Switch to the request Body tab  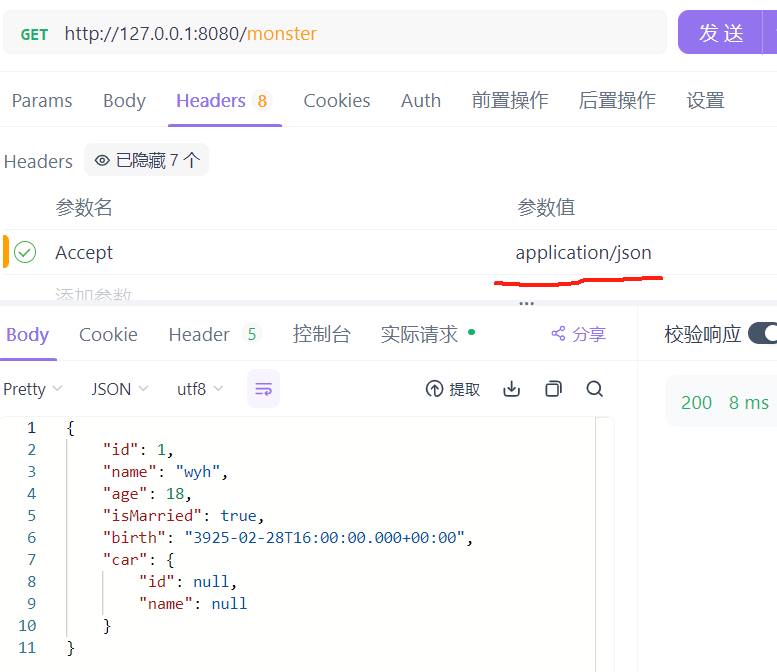pos(124,101)
